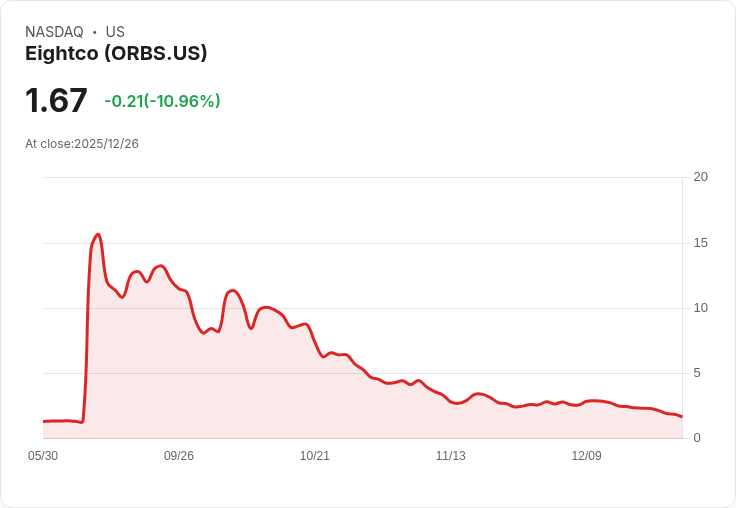Click the 12/09 date label

pyautogui.click(x=586, y=456)
